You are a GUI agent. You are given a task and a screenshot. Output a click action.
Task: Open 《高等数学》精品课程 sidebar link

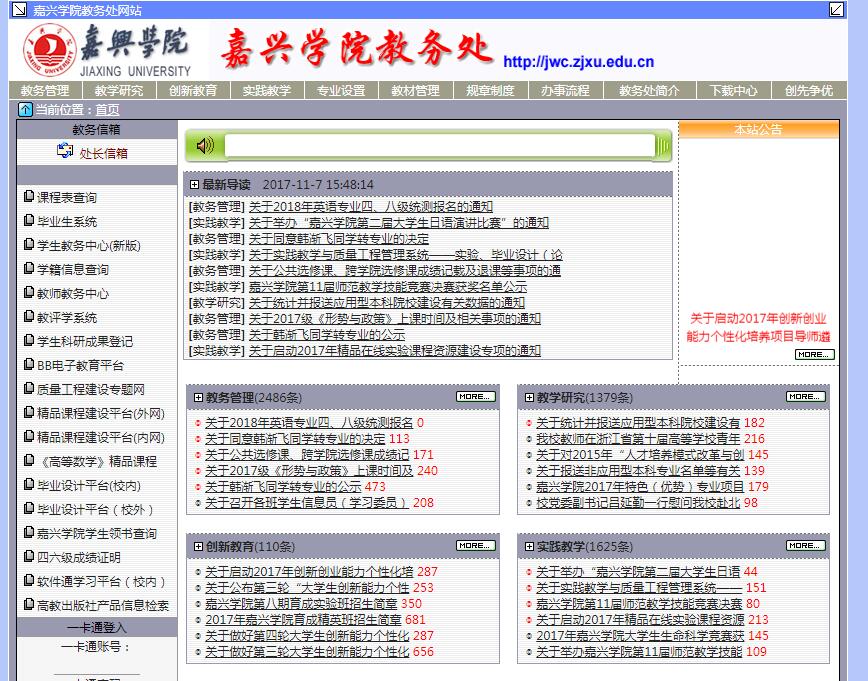97,461
